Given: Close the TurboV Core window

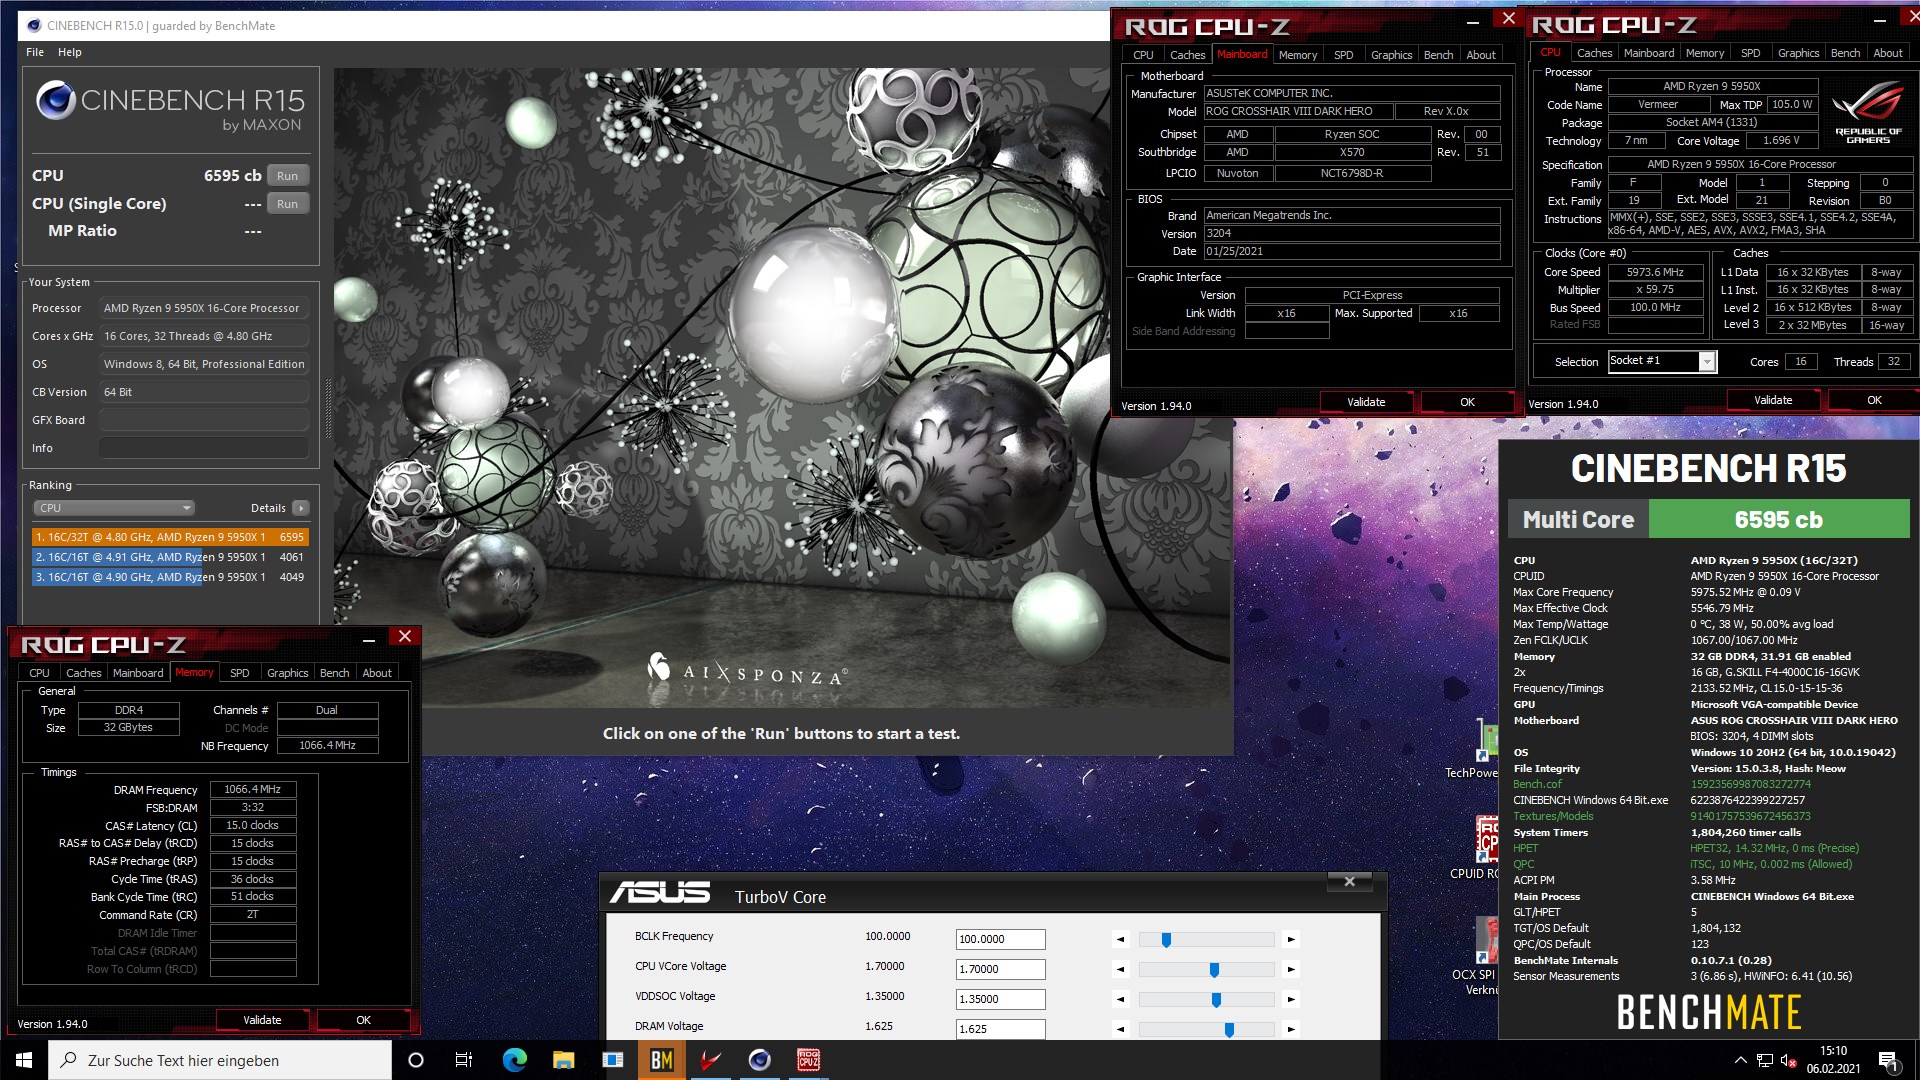Looking at the screenshot, I should click(1350, 881).
